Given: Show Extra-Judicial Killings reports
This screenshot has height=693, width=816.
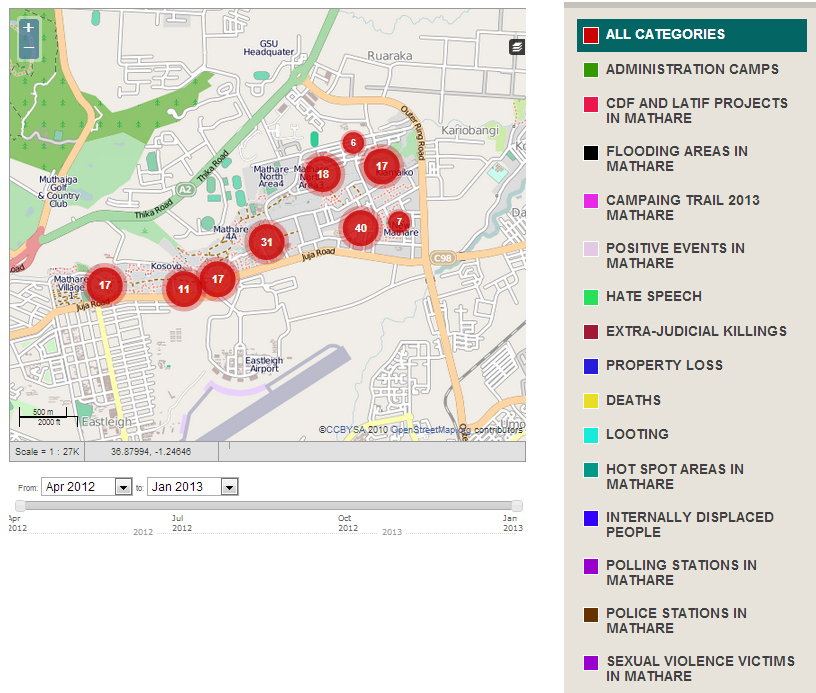Looking at the screenshot, I should (696, 331).
